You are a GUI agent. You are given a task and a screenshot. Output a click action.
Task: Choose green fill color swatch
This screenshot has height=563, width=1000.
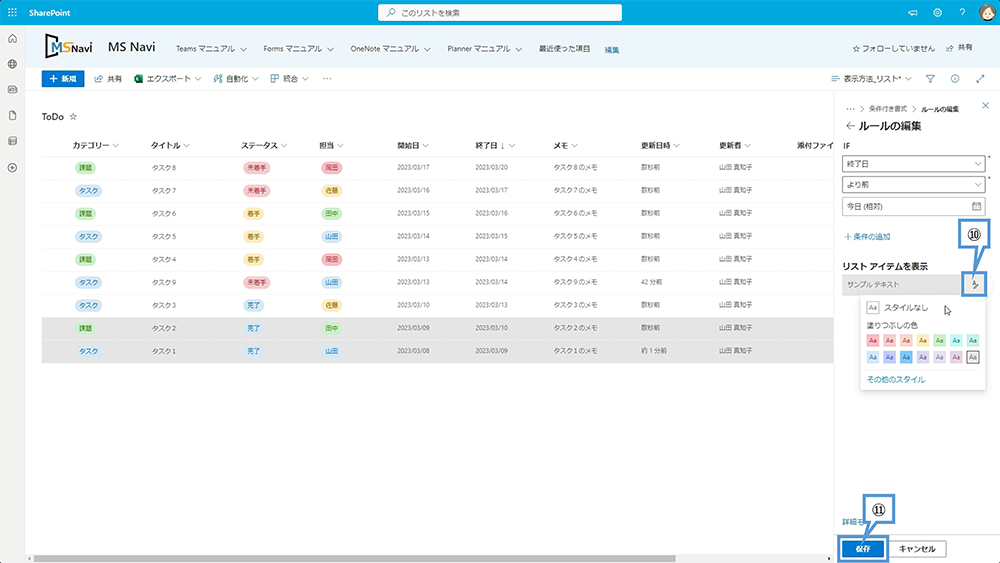click(939, 340)
